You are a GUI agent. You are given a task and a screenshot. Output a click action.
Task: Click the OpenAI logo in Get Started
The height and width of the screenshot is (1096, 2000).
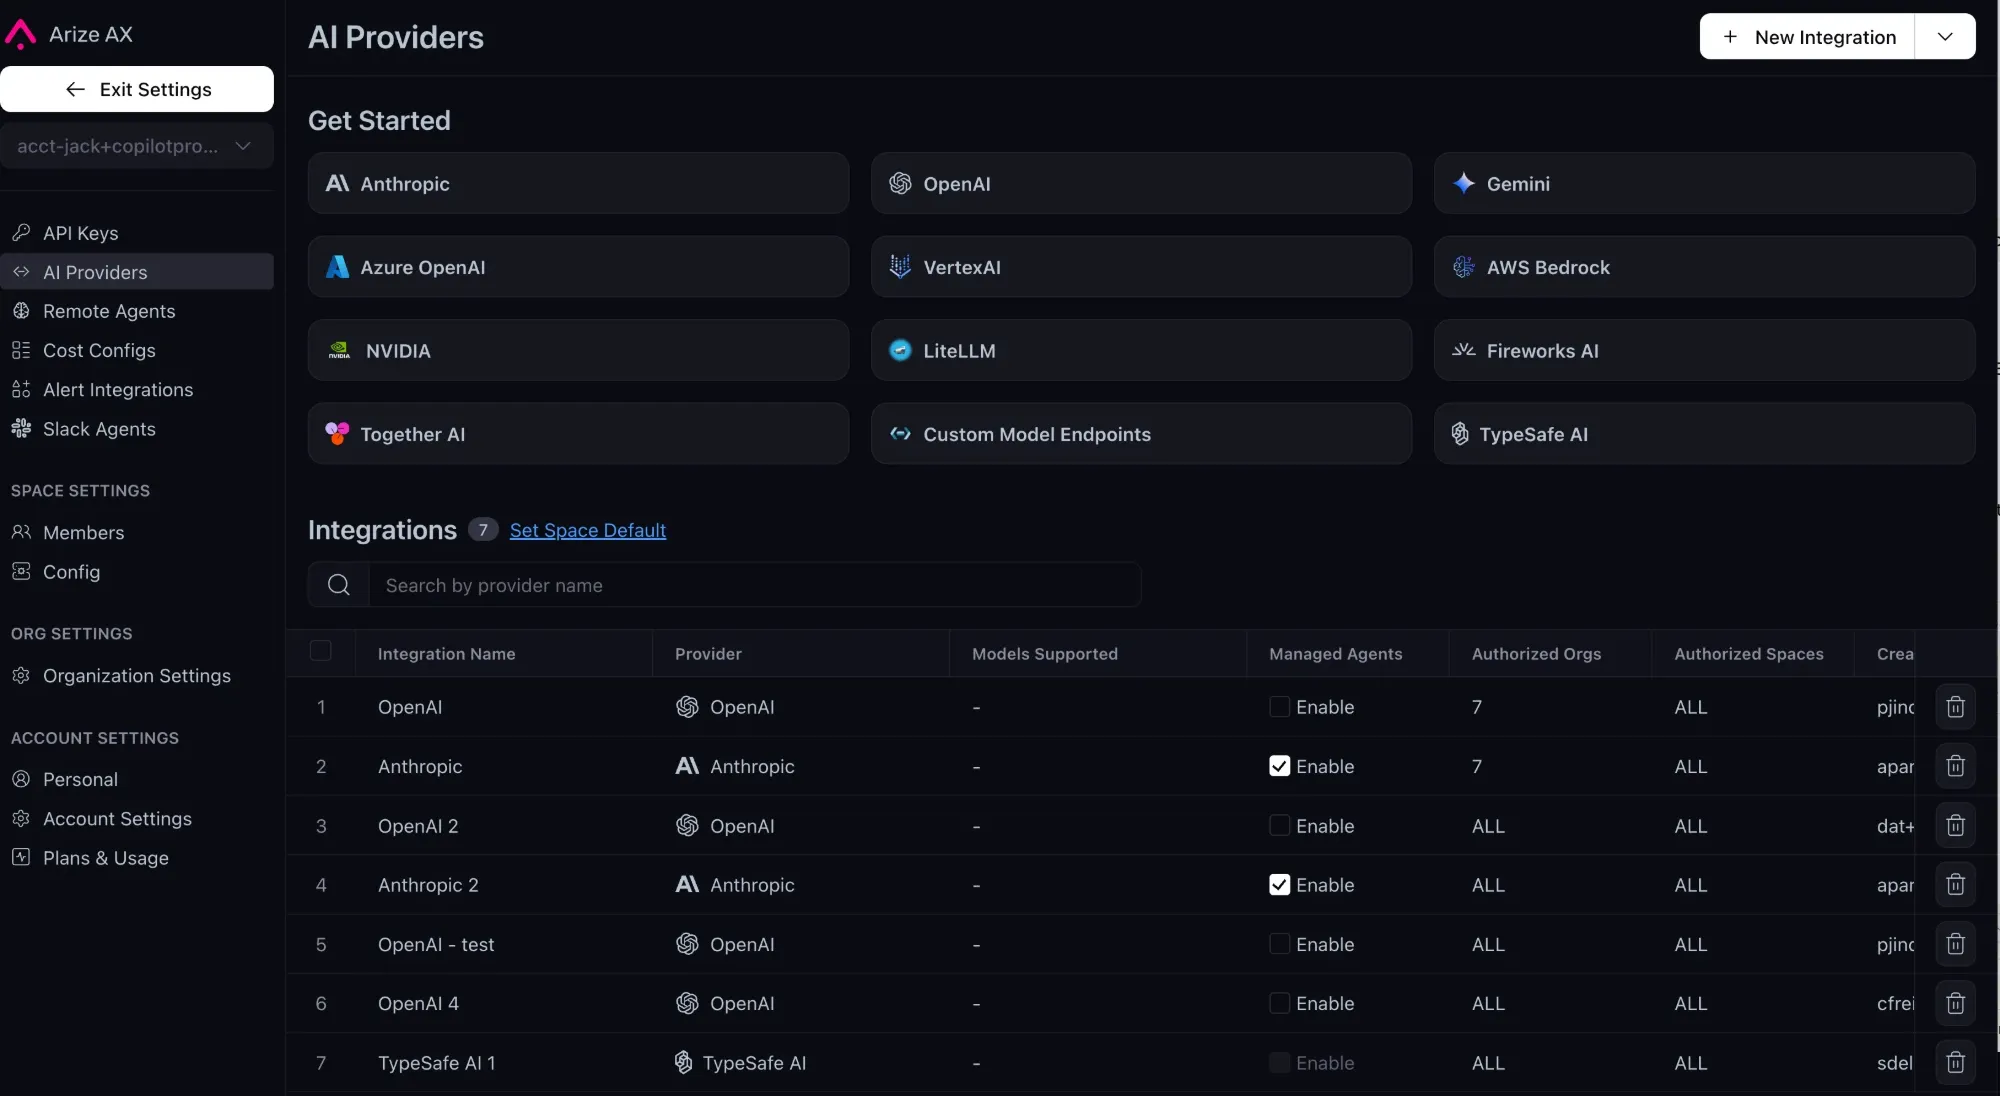tap(900, 184)
